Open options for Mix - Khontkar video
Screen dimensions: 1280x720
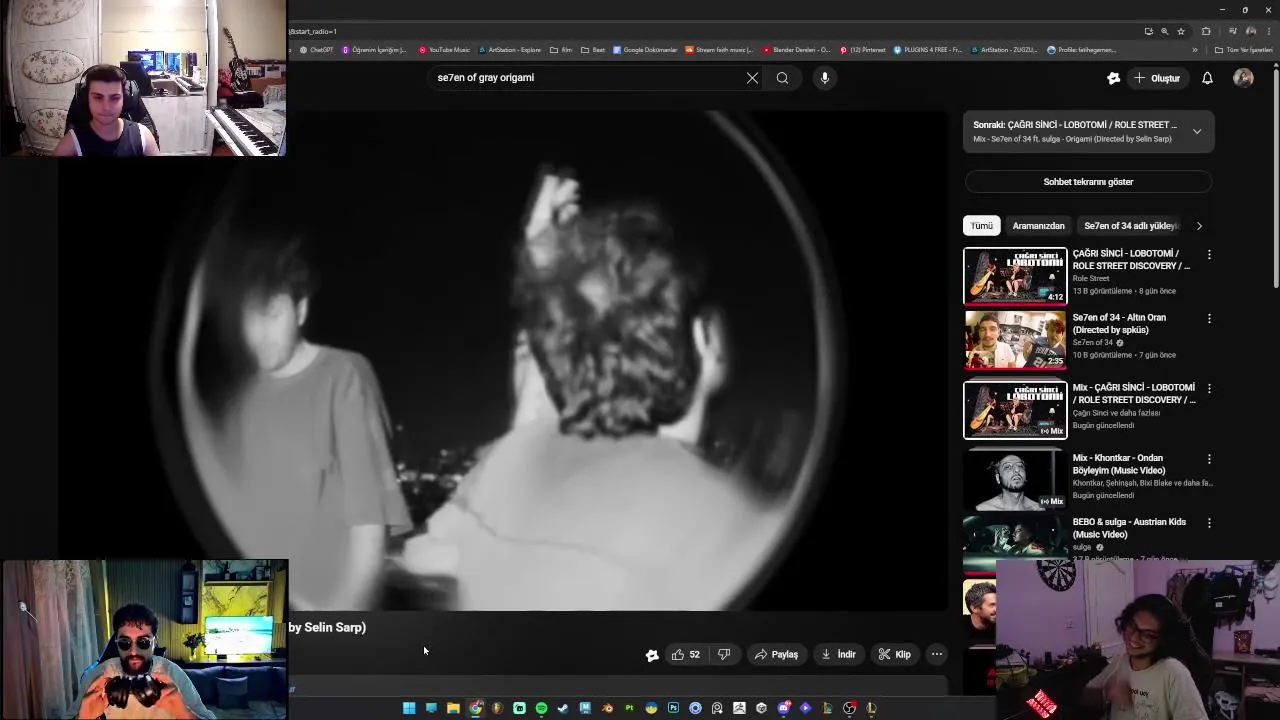click(1209, 459)
